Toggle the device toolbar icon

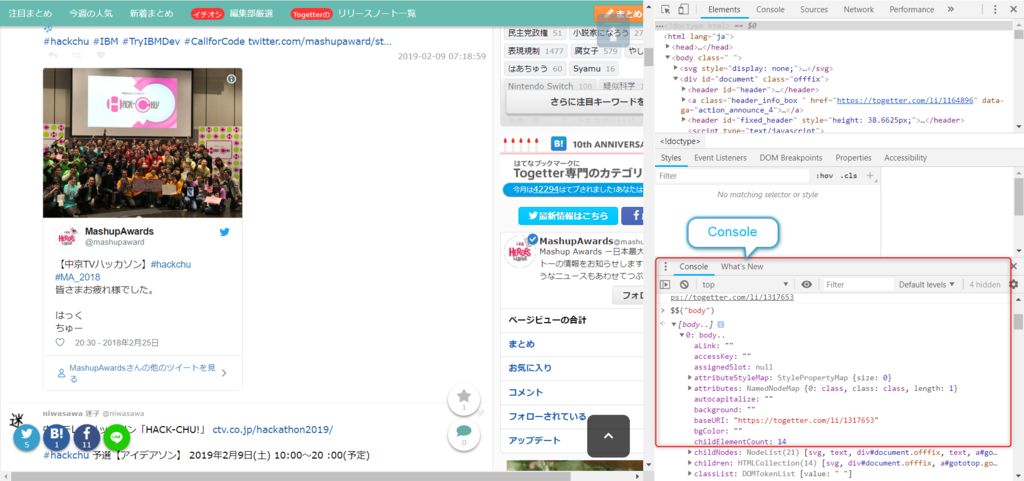(683, 10)
